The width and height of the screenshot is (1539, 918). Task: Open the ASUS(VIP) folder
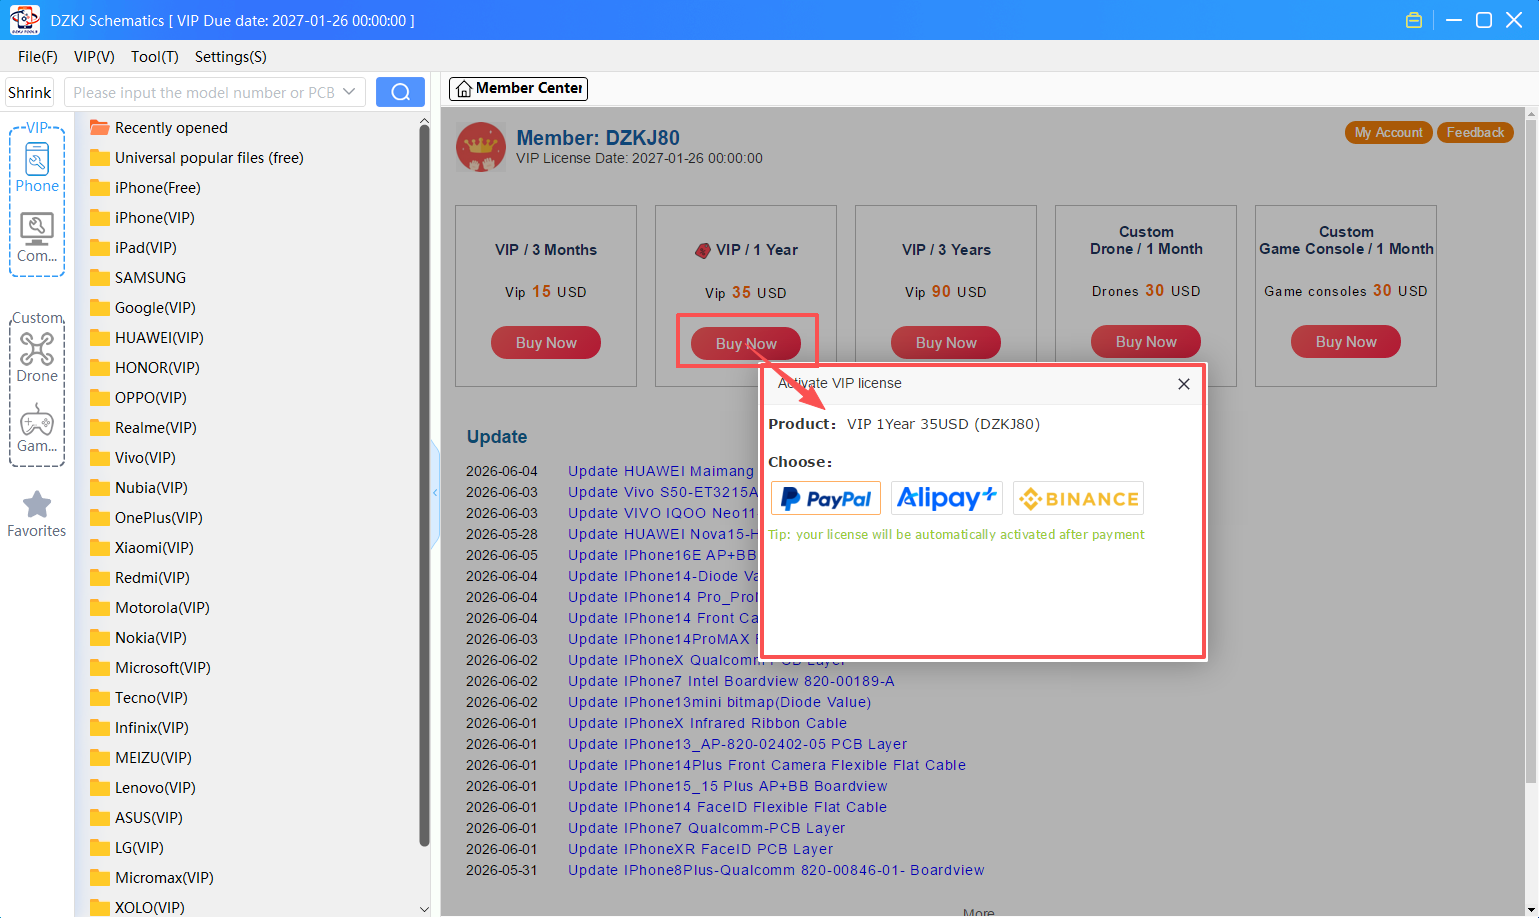pyautogui.click(x=137, y=818)
